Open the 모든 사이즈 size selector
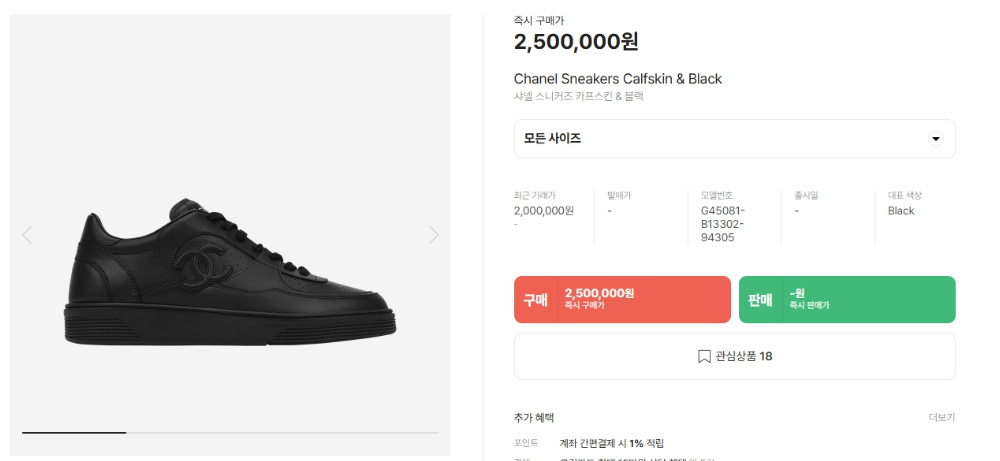The width and height of the screenshot is (1000, 461). (x=735, y=139)
